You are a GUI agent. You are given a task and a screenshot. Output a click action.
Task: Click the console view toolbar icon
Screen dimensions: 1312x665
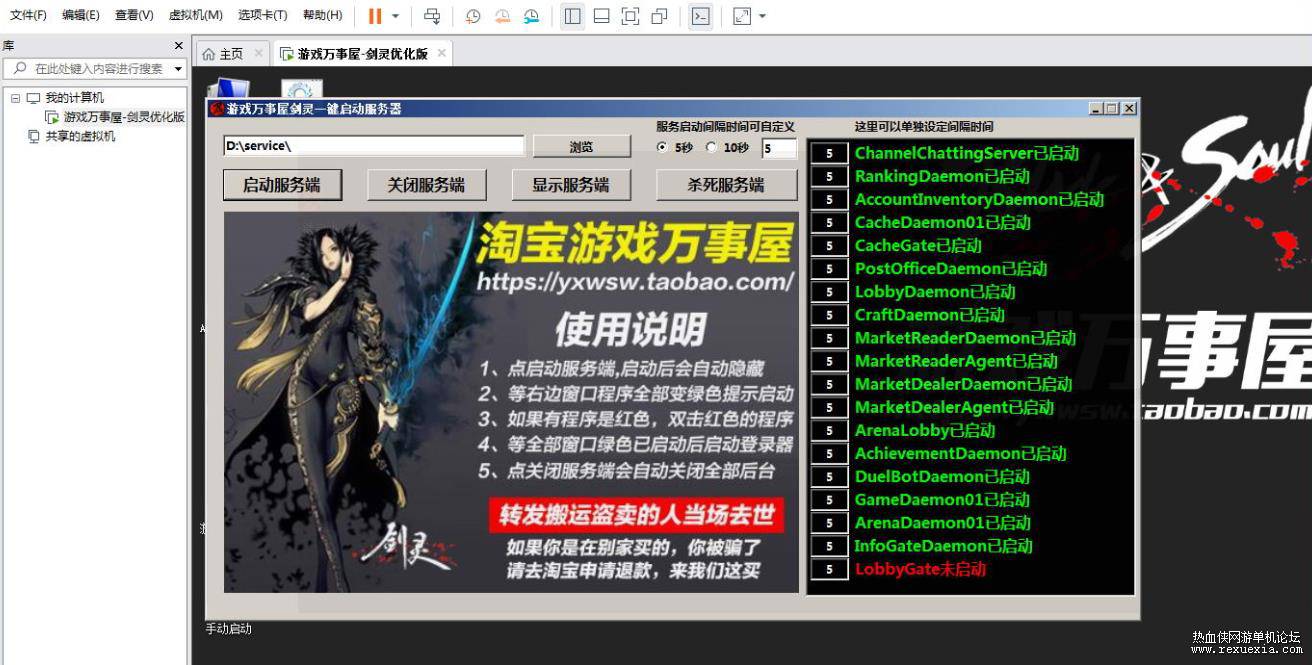701,16
